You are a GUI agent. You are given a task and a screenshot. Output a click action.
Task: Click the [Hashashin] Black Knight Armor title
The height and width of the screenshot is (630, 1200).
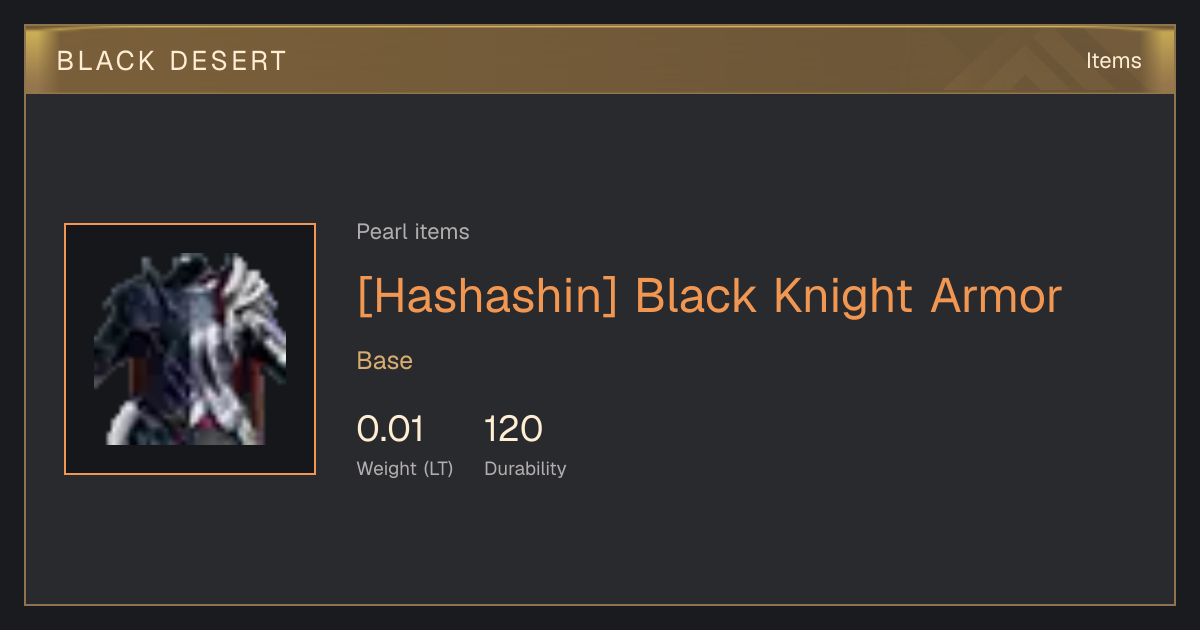tap(709, 297)
